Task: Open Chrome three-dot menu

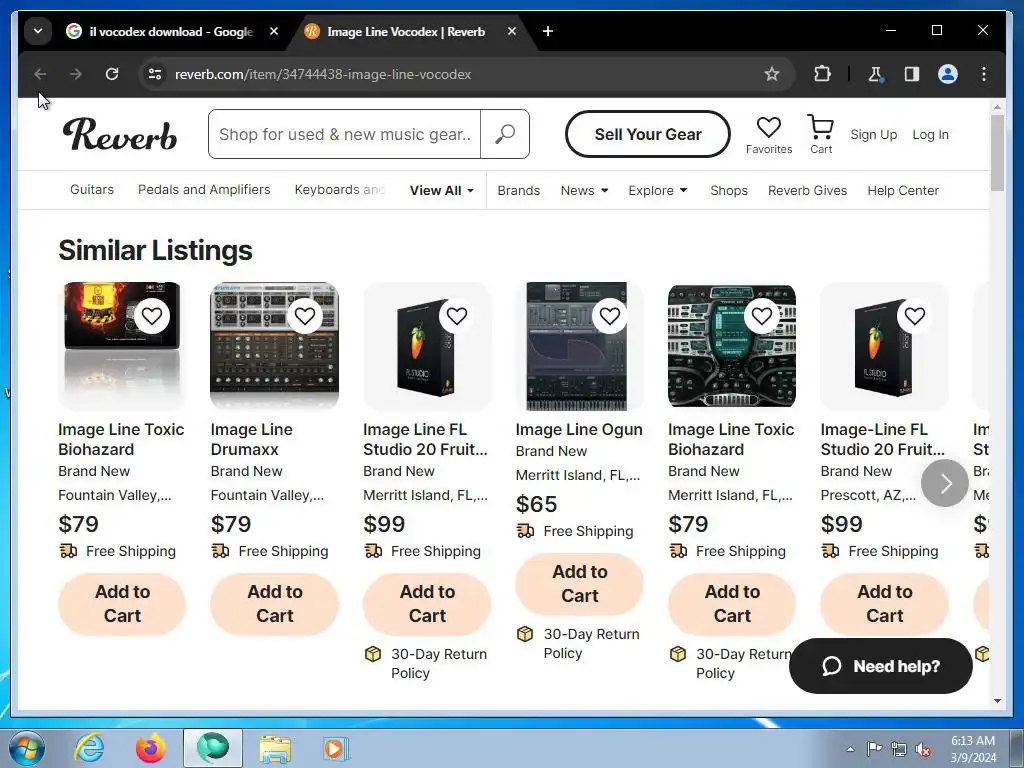Action: [x=984, y=74]
